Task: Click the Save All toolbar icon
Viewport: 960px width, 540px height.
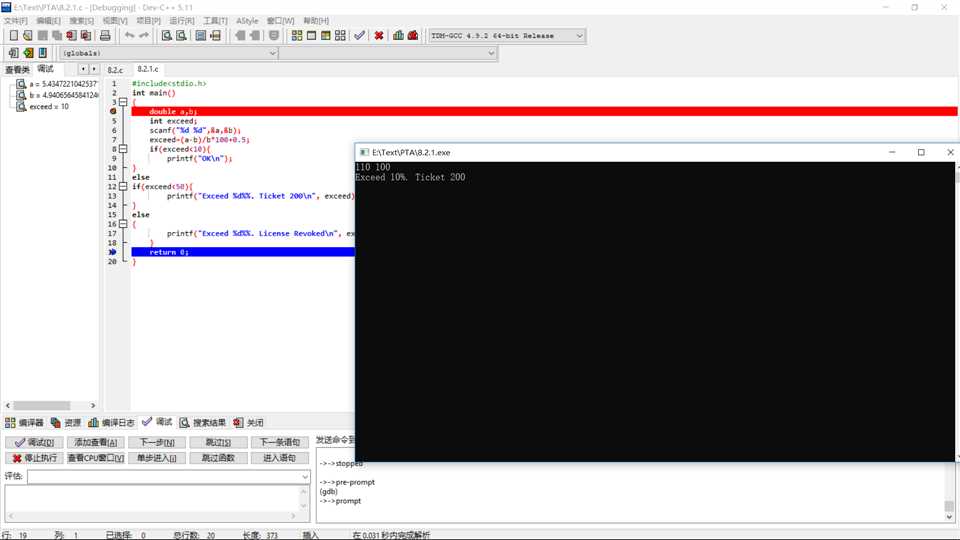Action: [57, 36]
